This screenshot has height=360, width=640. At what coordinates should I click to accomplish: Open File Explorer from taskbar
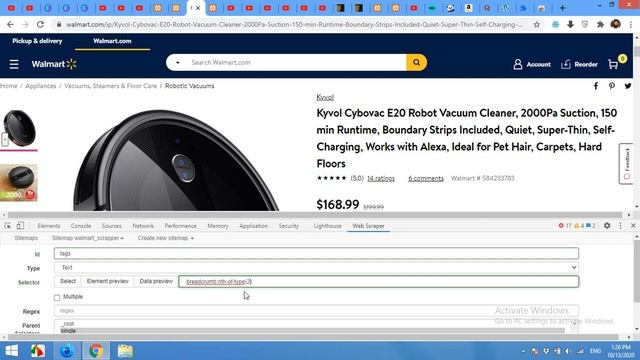tap(125, 351)
